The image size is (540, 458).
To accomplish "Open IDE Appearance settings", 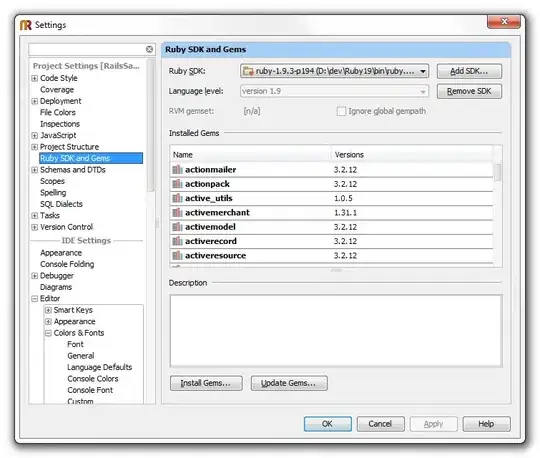I will point(61,253).
